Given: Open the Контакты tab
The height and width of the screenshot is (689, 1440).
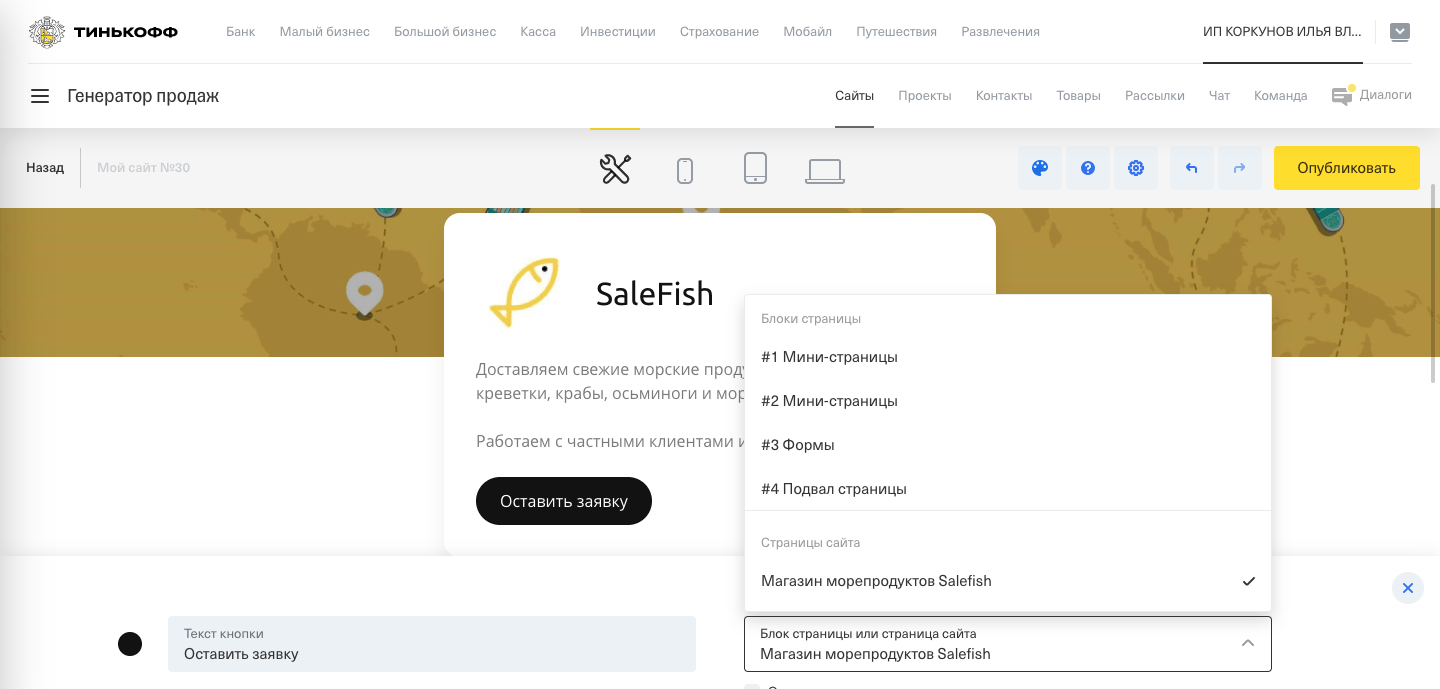Looking at the screenshot, I should (x=1004, y=96).
